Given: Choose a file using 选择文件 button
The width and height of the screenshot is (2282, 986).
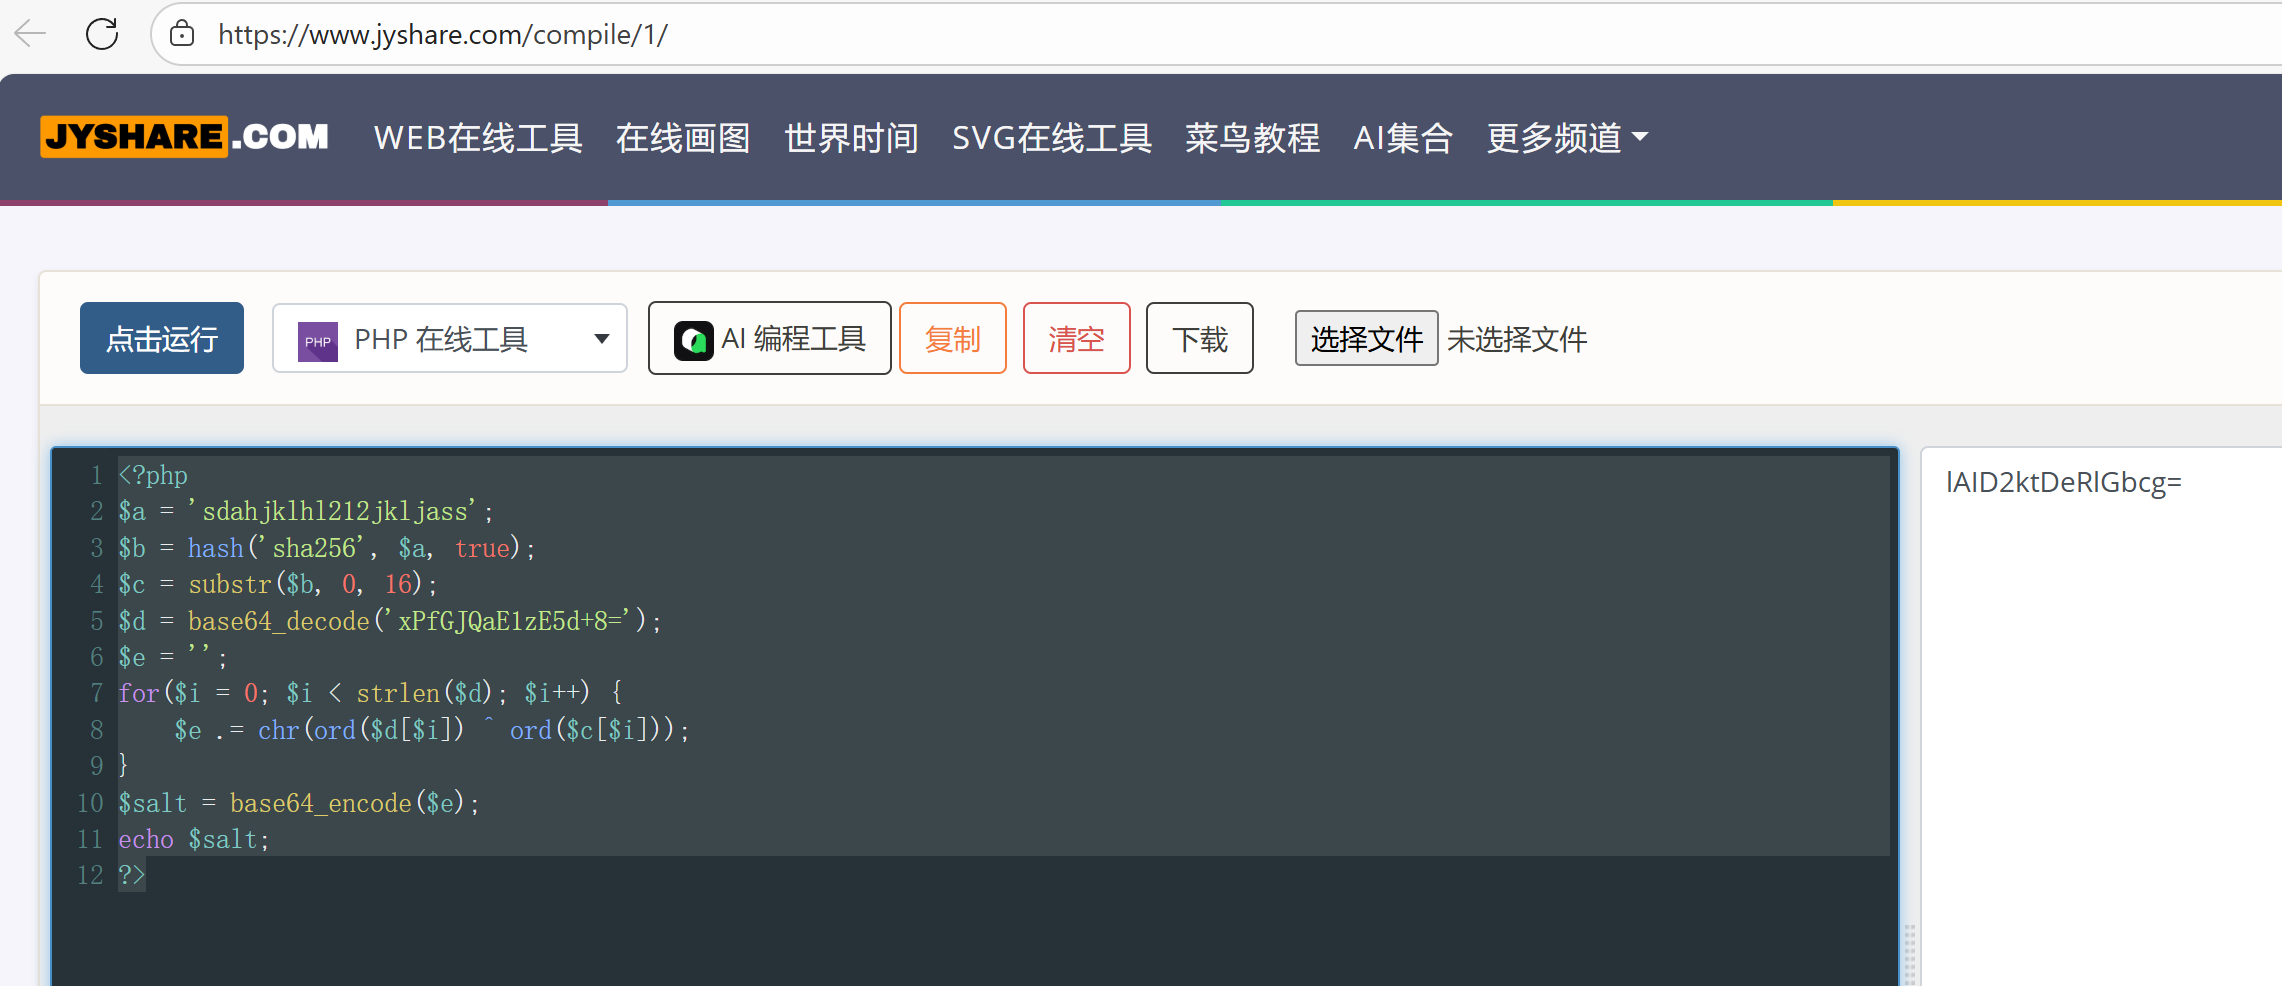Looking at the screenshot, I should pos(1366,339).
